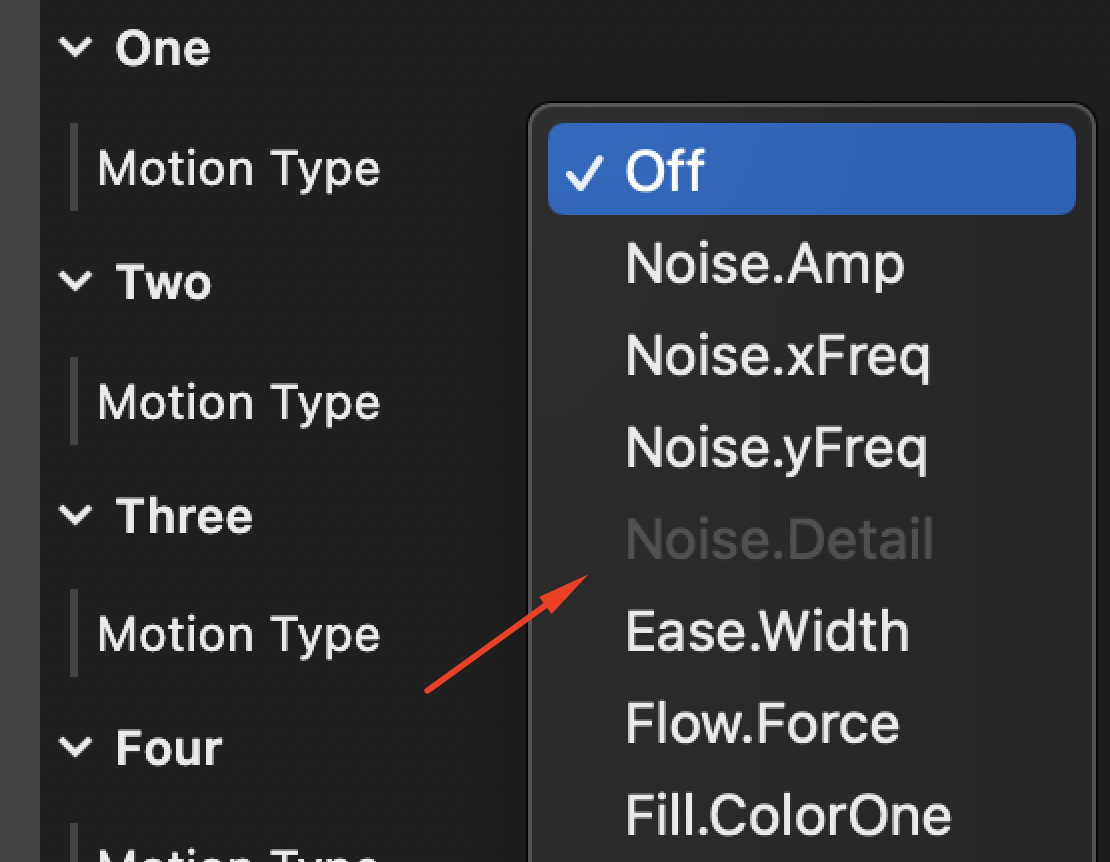Click the One section header label

[163, 47]
